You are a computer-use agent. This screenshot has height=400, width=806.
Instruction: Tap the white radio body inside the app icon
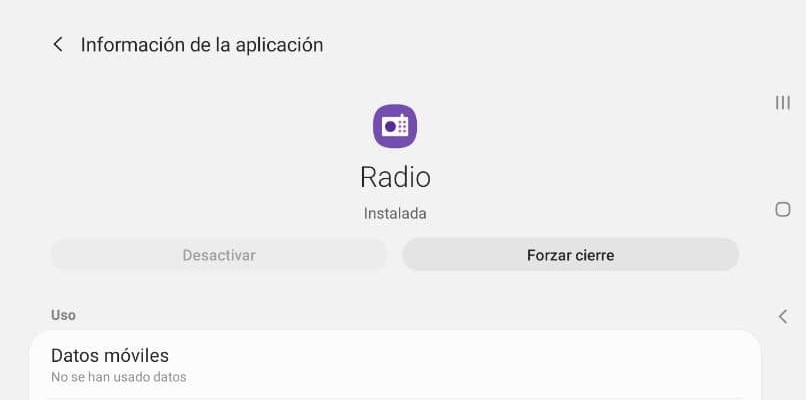pos(395,126)
